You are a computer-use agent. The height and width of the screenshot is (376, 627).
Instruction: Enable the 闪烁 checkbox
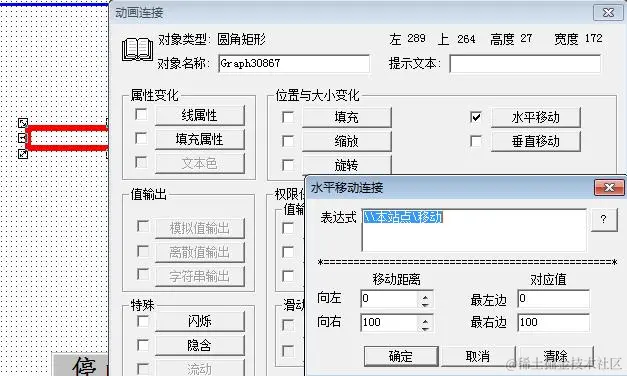[x=143, y=321]
